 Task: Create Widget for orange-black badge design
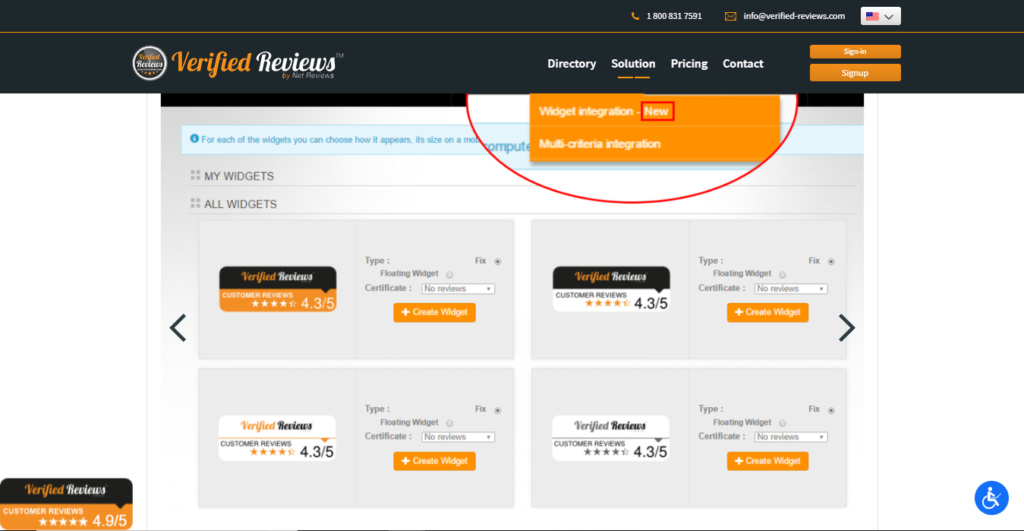pos(434,312)
